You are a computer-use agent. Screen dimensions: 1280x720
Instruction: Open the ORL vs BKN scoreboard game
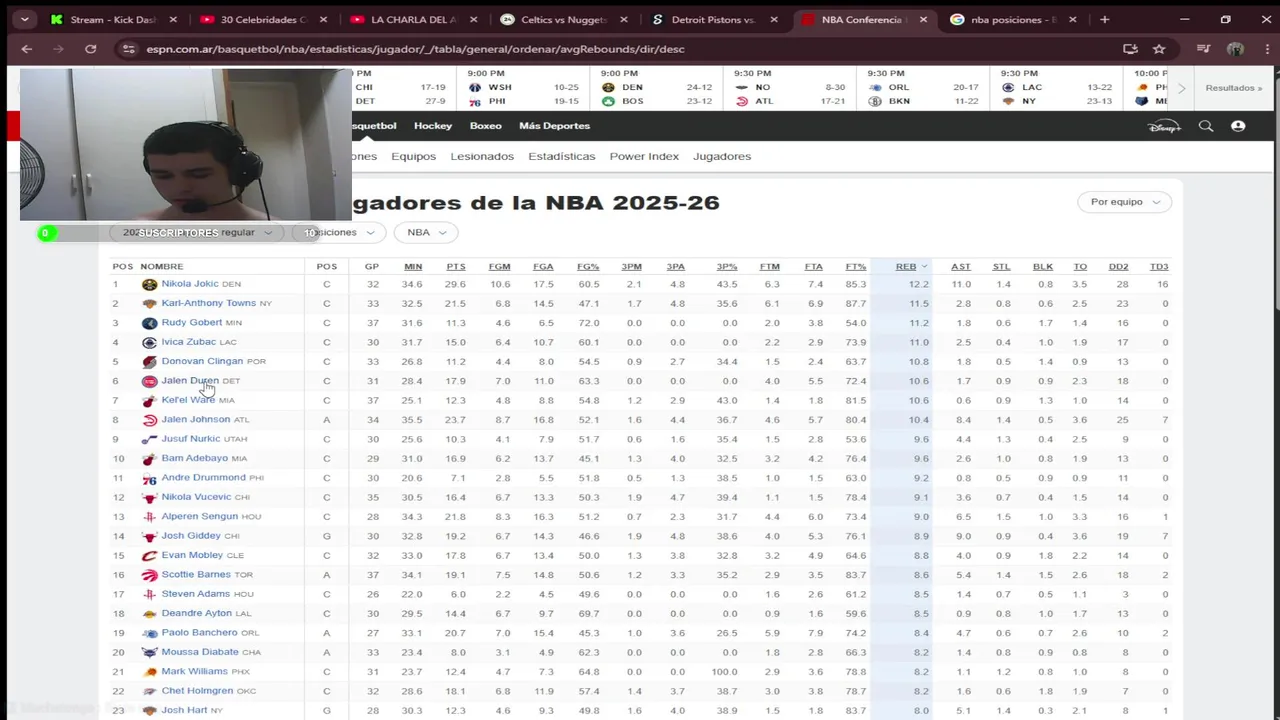tap(923, 88)
